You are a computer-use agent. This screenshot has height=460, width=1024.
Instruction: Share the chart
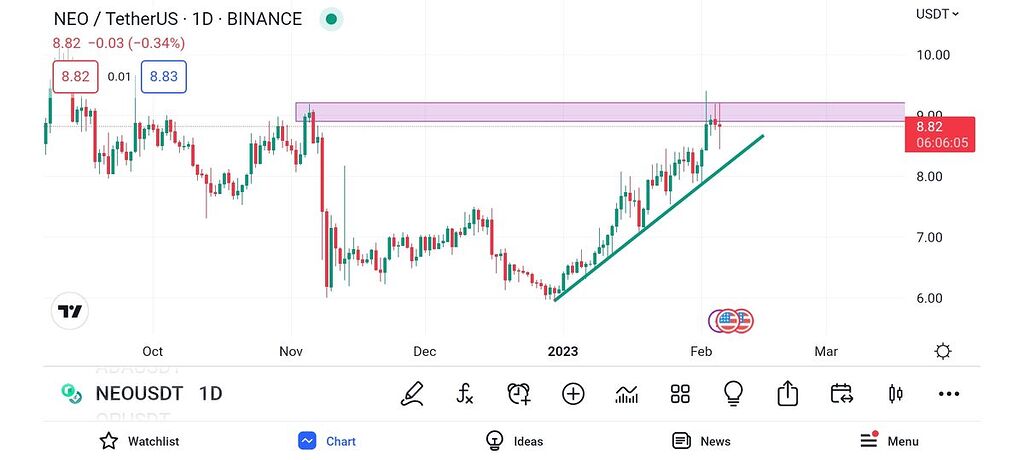[788, 394]
